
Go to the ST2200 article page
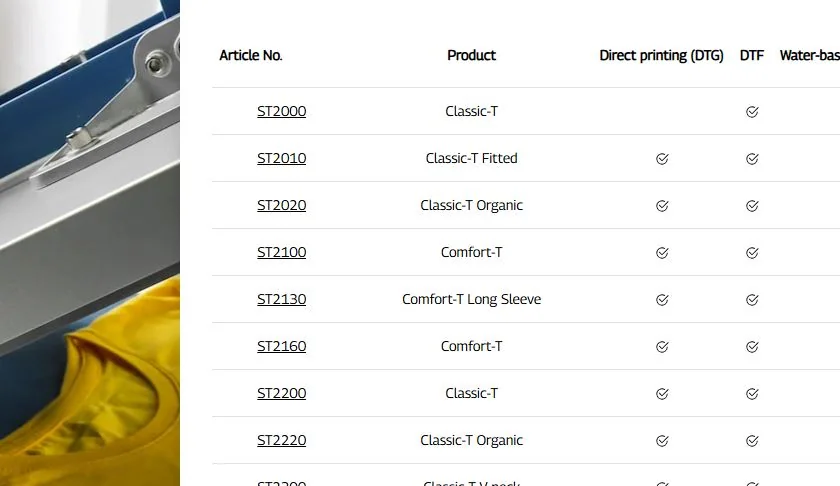coord(281,393)
